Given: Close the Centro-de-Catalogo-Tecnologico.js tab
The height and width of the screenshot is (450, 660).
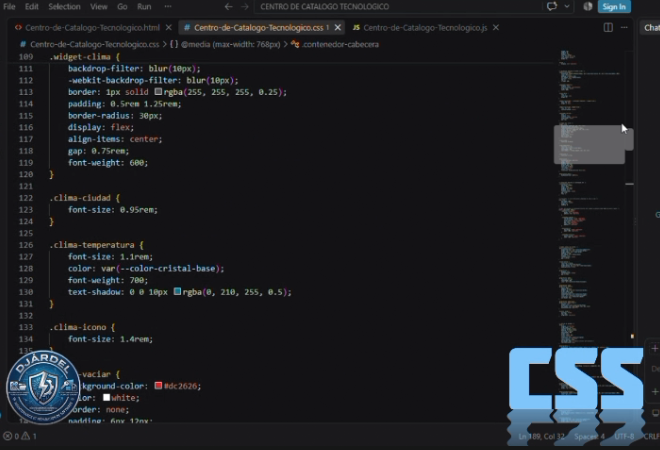Looking at the screenshot, I should pos(496,28).
